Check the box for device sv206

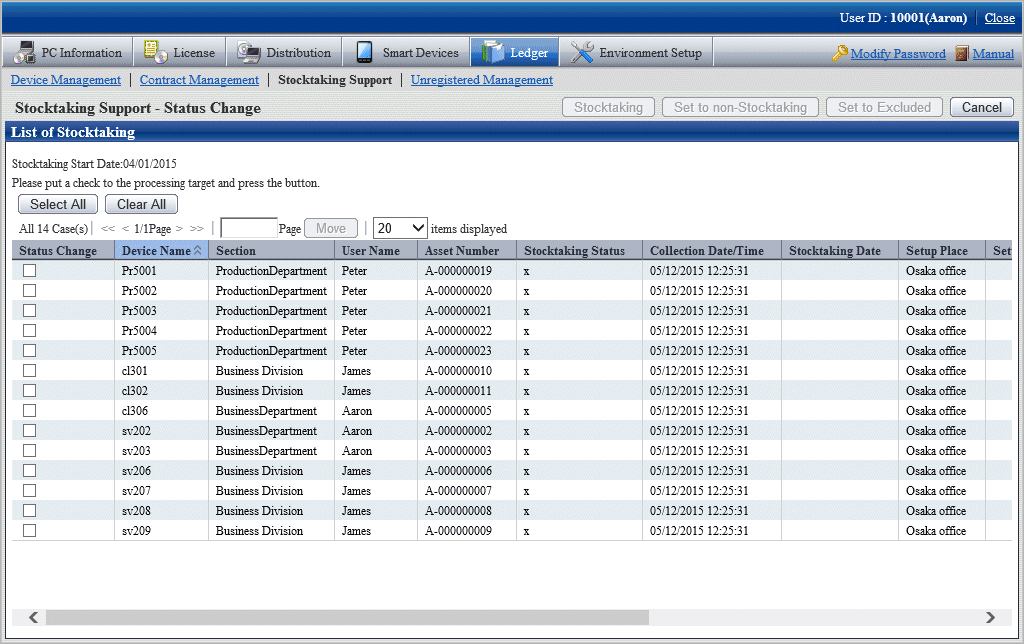(29, 470)
